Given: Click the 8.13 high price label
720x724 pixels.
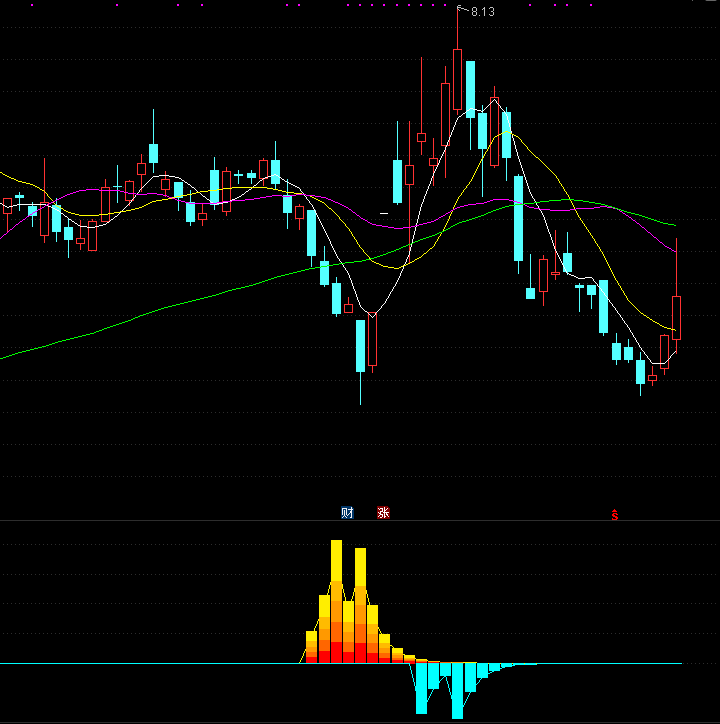Looking at the screenshot, I should coord(483,12).
